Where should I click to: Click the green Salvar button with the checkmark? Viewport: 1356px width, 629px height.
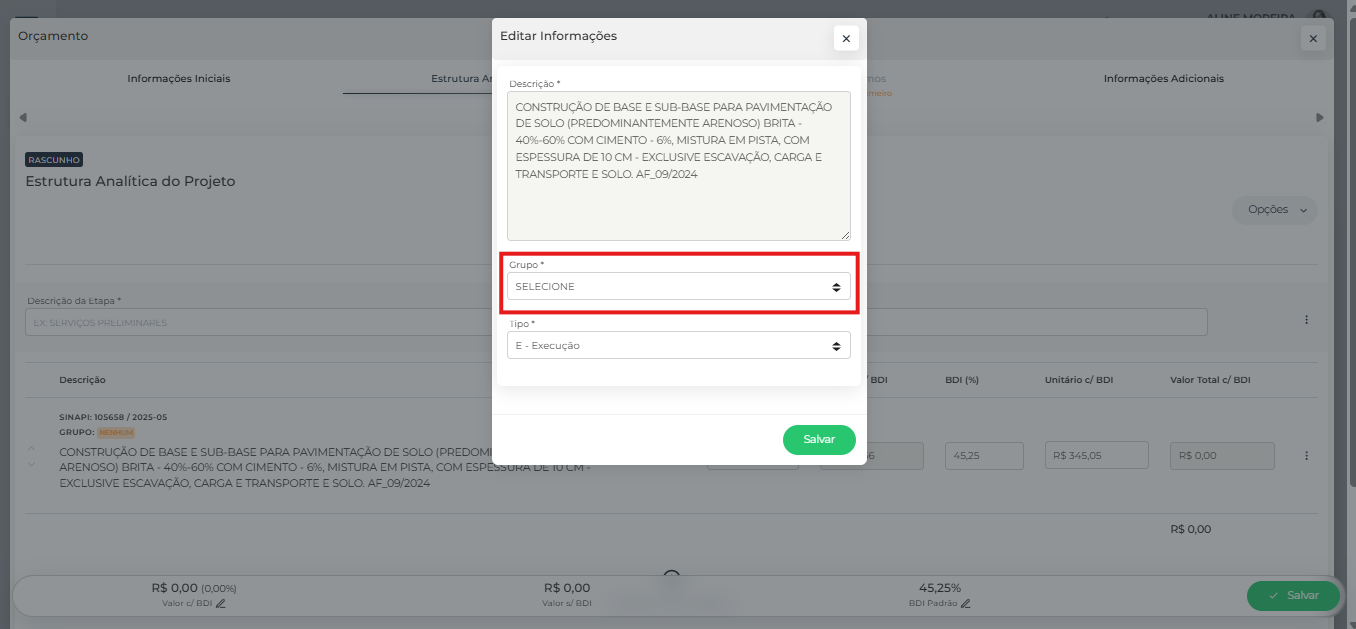(x=1292, y=595)
